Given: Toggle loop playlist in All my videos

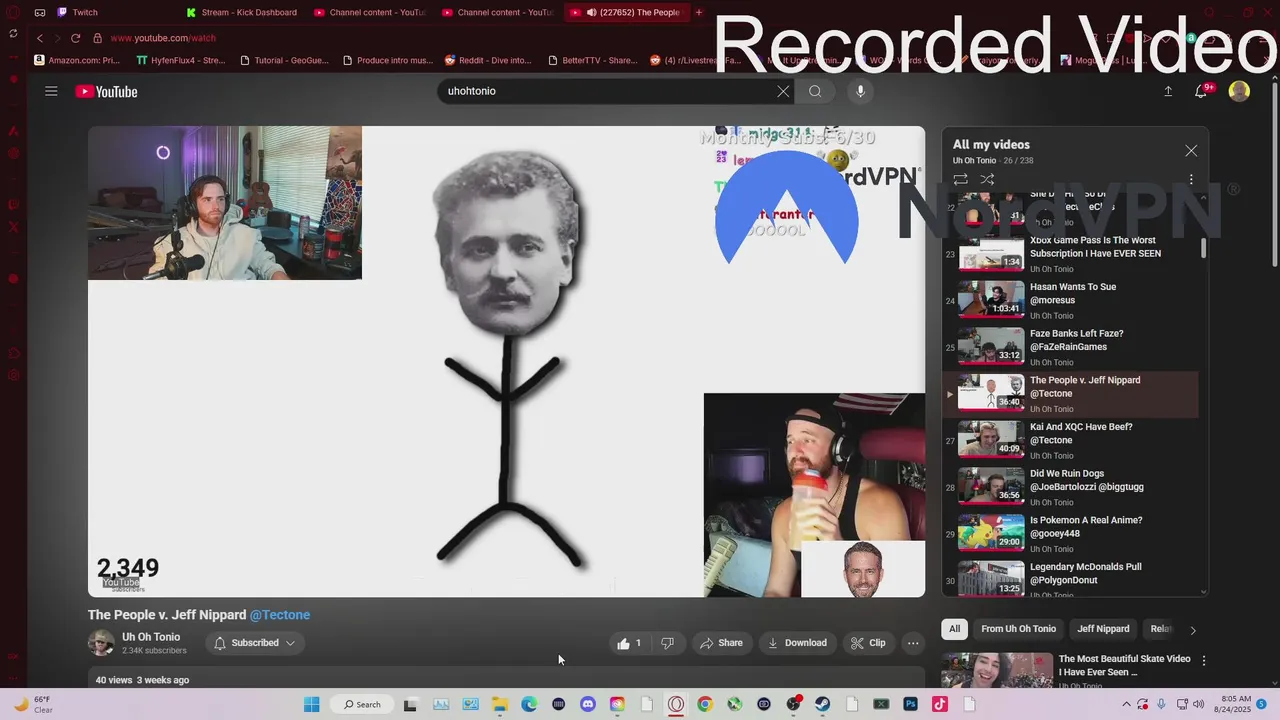Looking at the screenshot, I should pyautogui.click(x=960, y=180).
